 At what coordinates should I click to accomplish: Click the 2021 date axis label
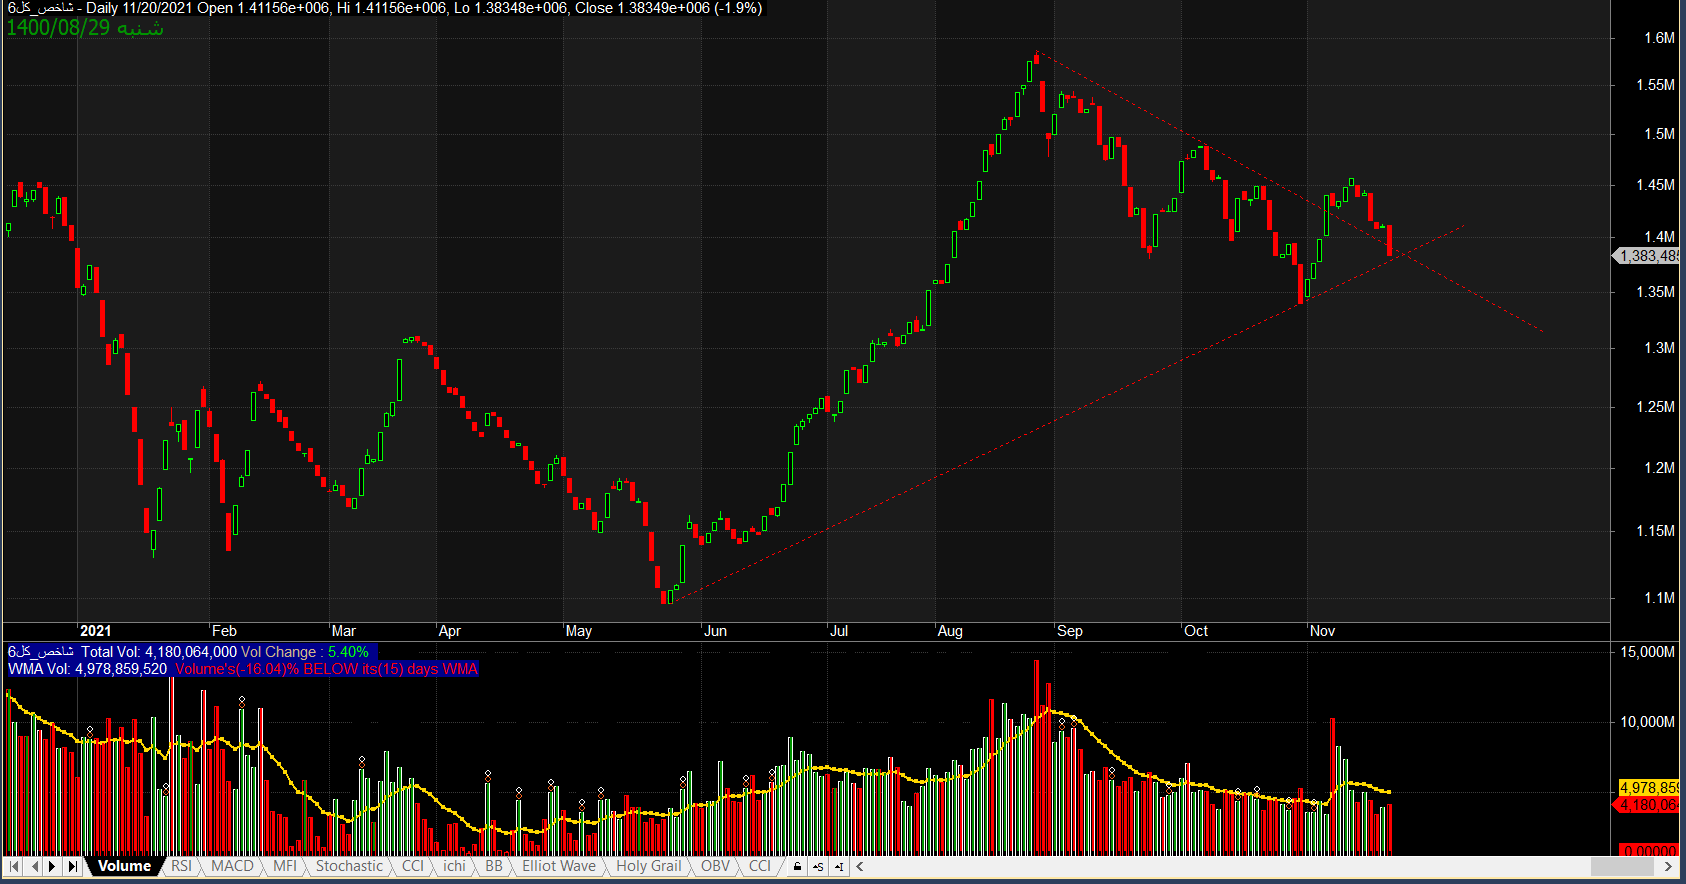[x=96, y=631]
